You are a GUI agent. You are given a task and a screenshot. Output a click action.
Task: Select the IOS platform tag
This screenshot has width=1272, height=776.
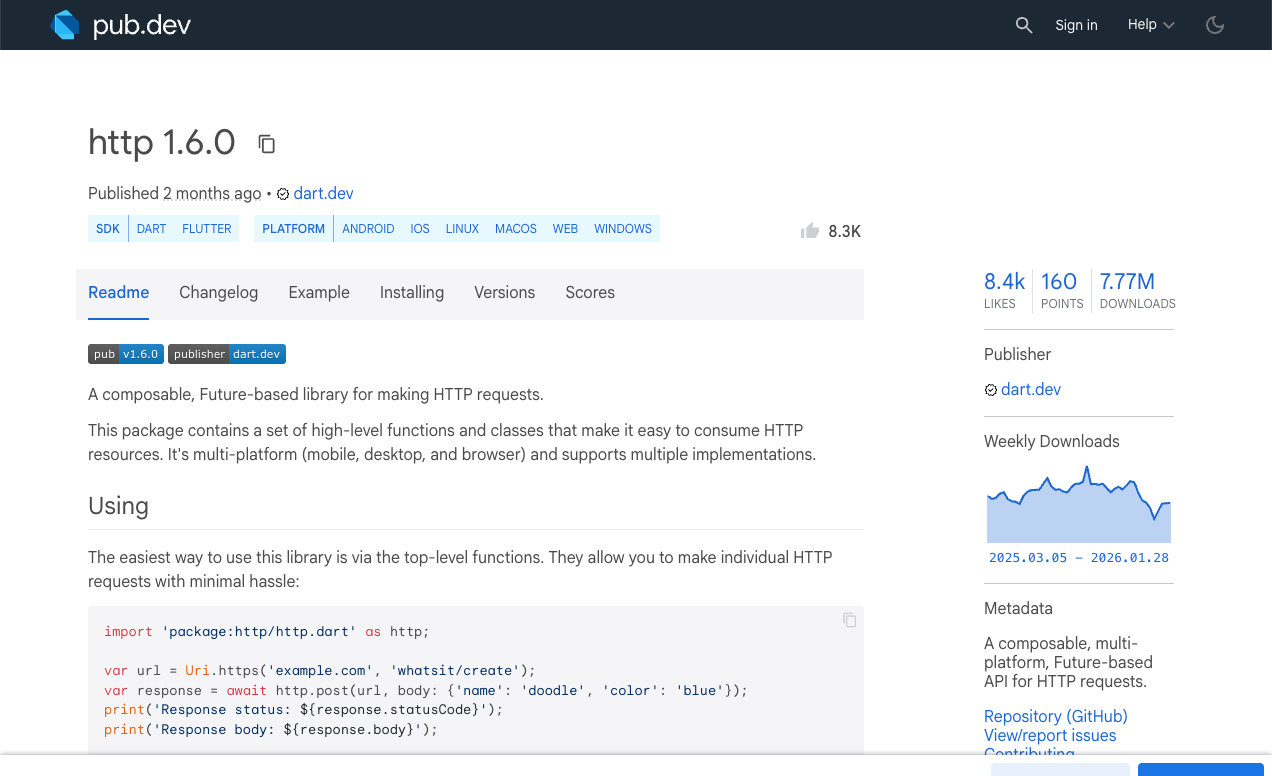[420, 229]
